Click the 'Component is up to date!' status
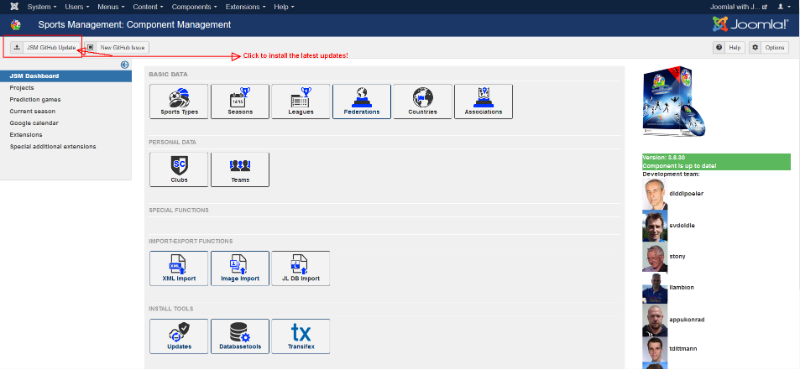Screen dimensions: 800x369 [679, 166]
